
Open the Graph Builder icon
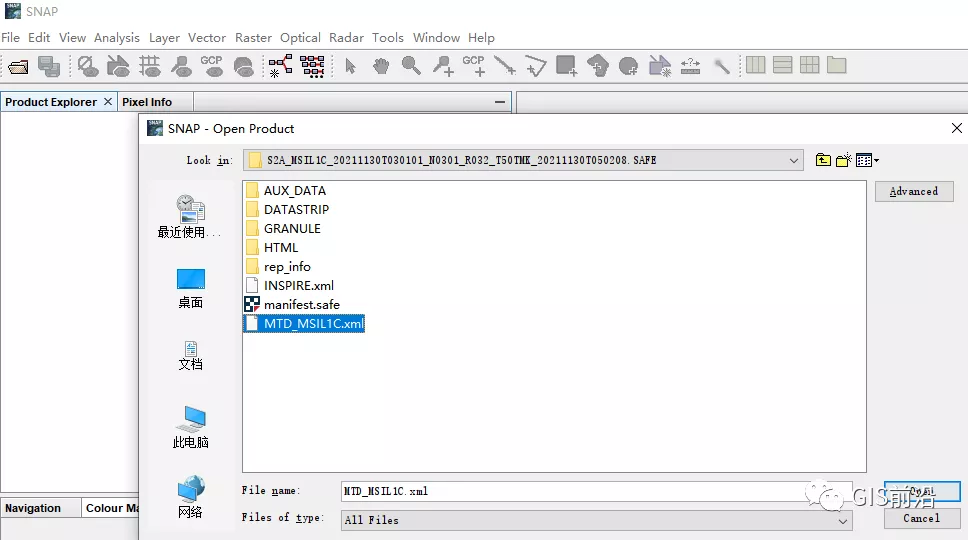pos(281,66)
